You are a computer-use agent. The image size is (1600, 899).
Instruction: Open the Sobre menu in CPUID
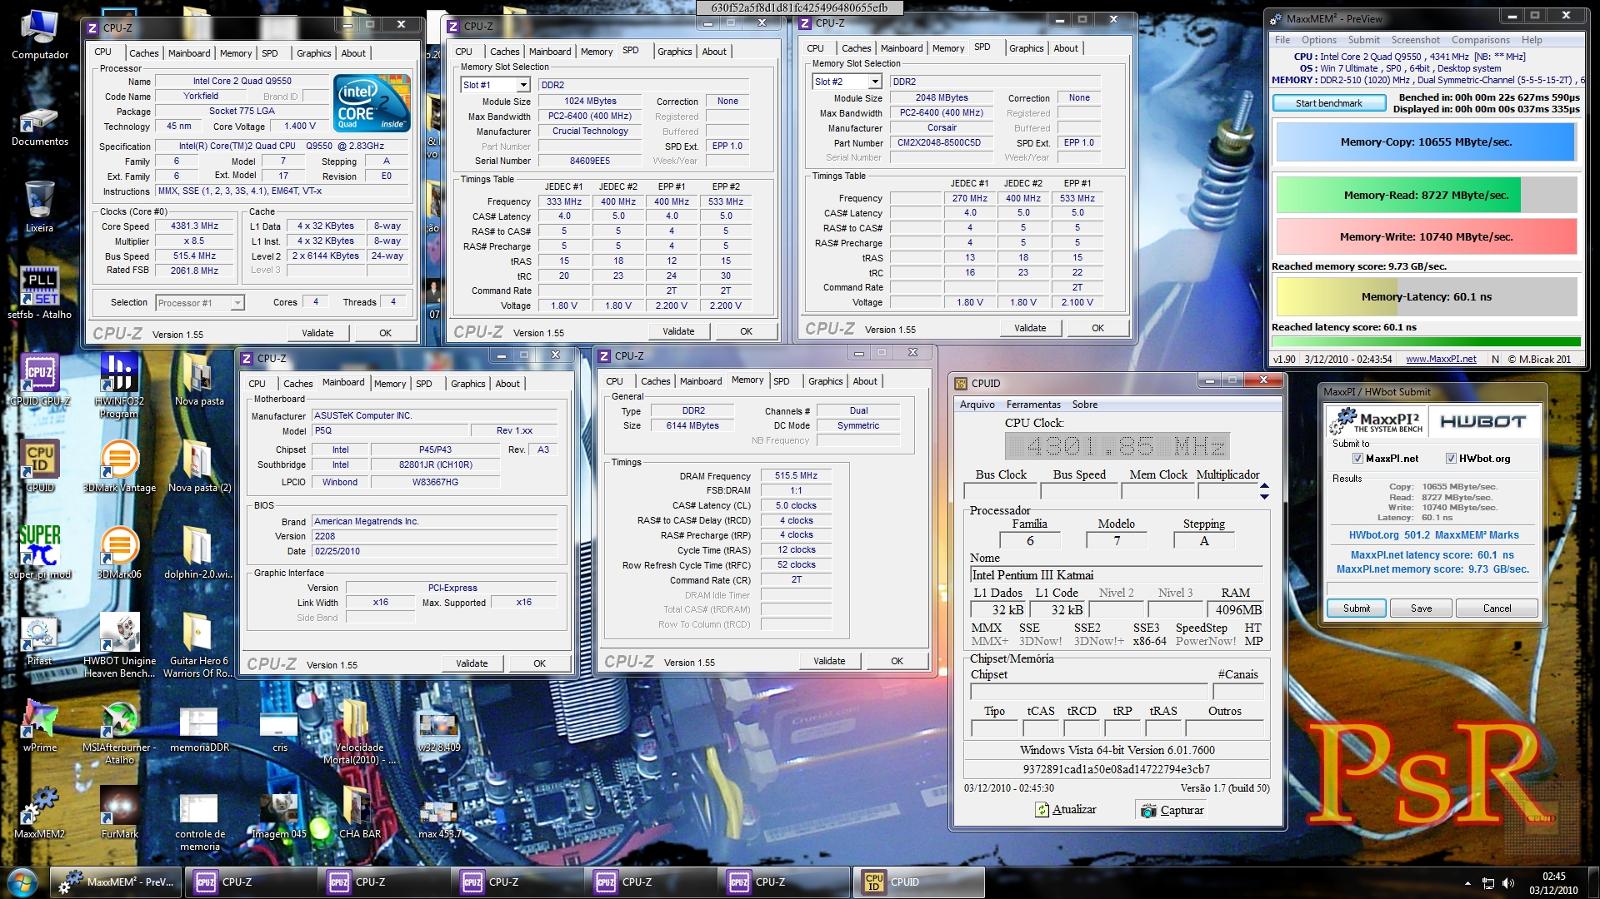point(1085,405)
